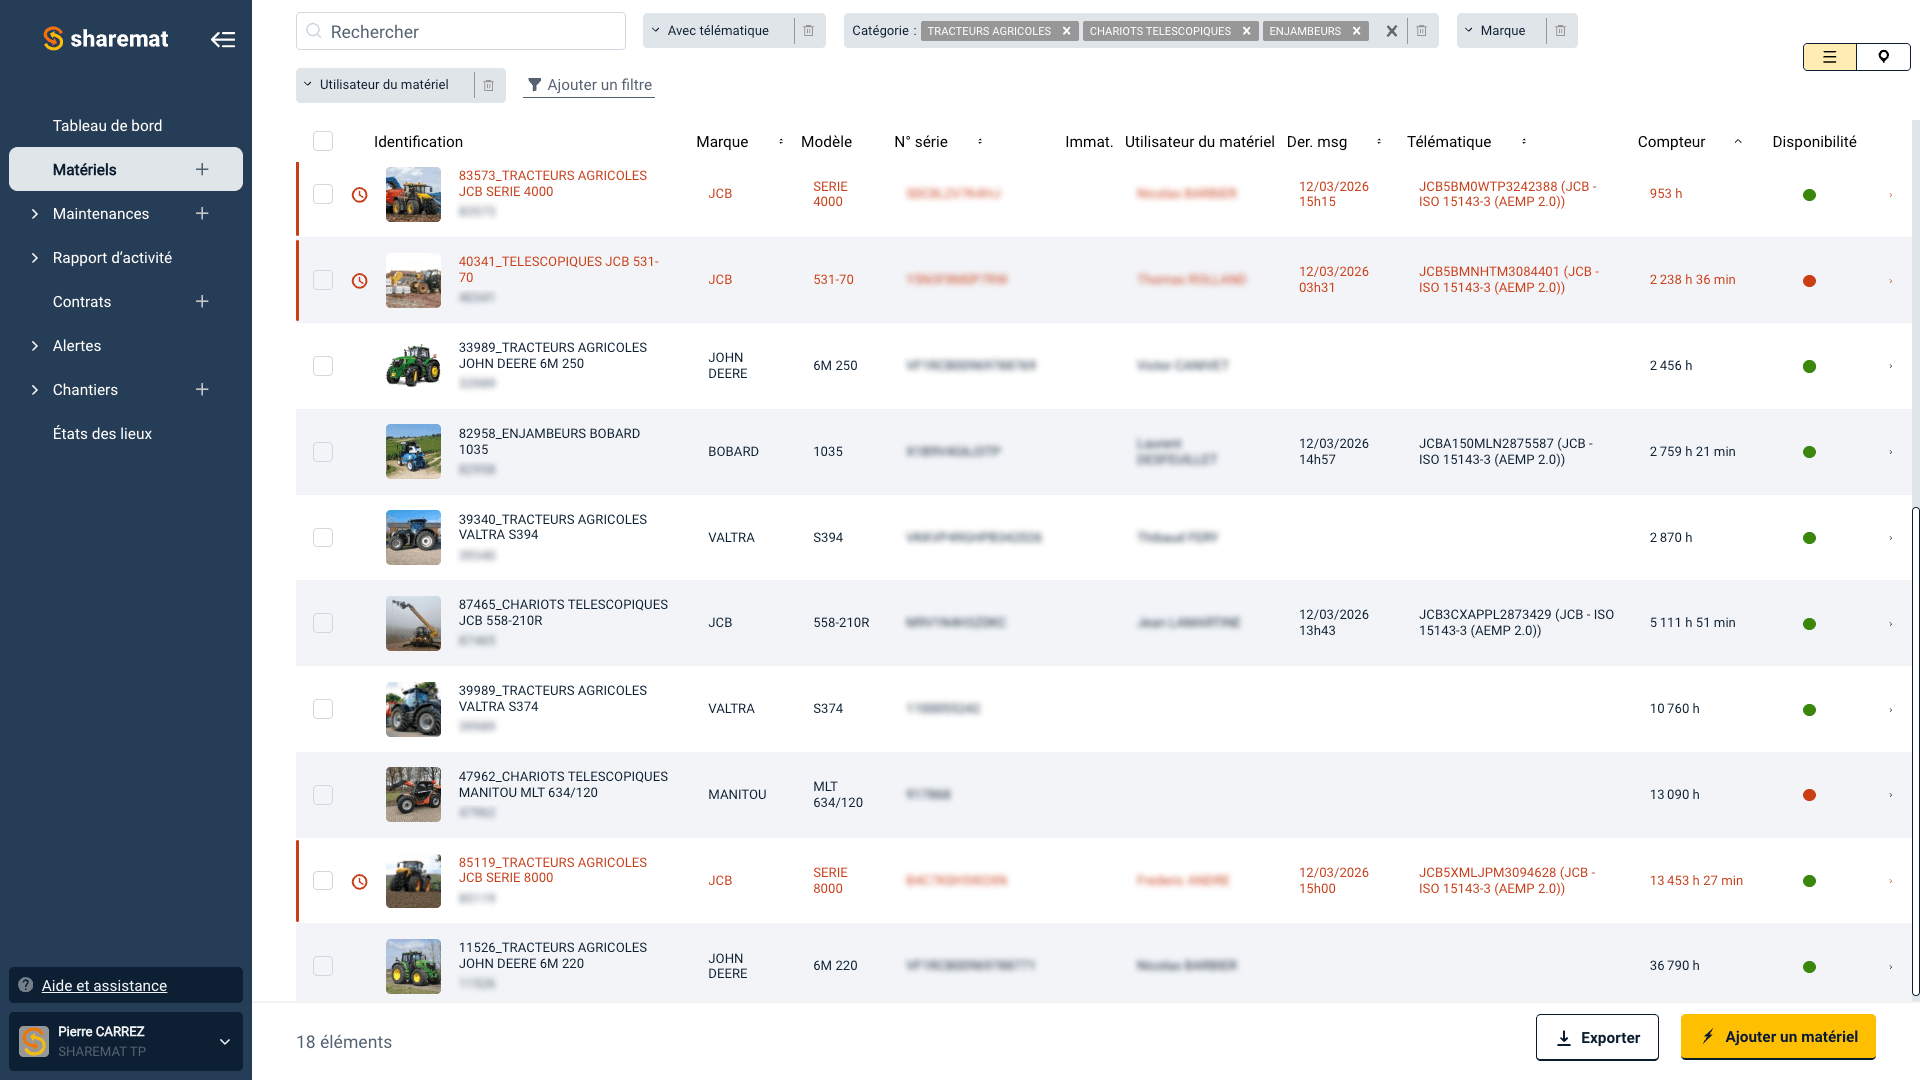The width and height of the screenshot is (1920, 1080).
Task: Open the Avec télématique dropdown
Action: (x=719, y=31)
